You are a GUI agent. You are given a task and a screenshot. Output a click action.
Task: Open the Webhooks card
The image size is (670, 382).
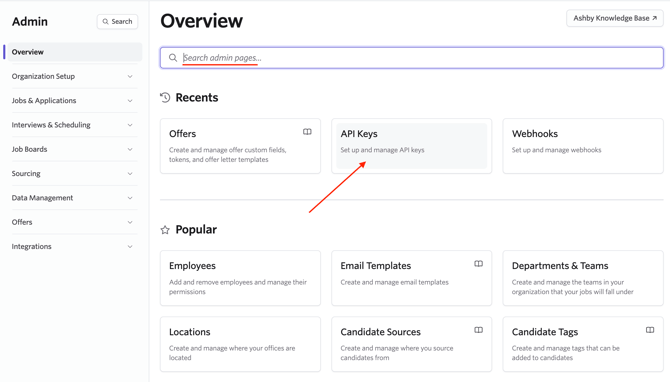click(x=583, y=146)
